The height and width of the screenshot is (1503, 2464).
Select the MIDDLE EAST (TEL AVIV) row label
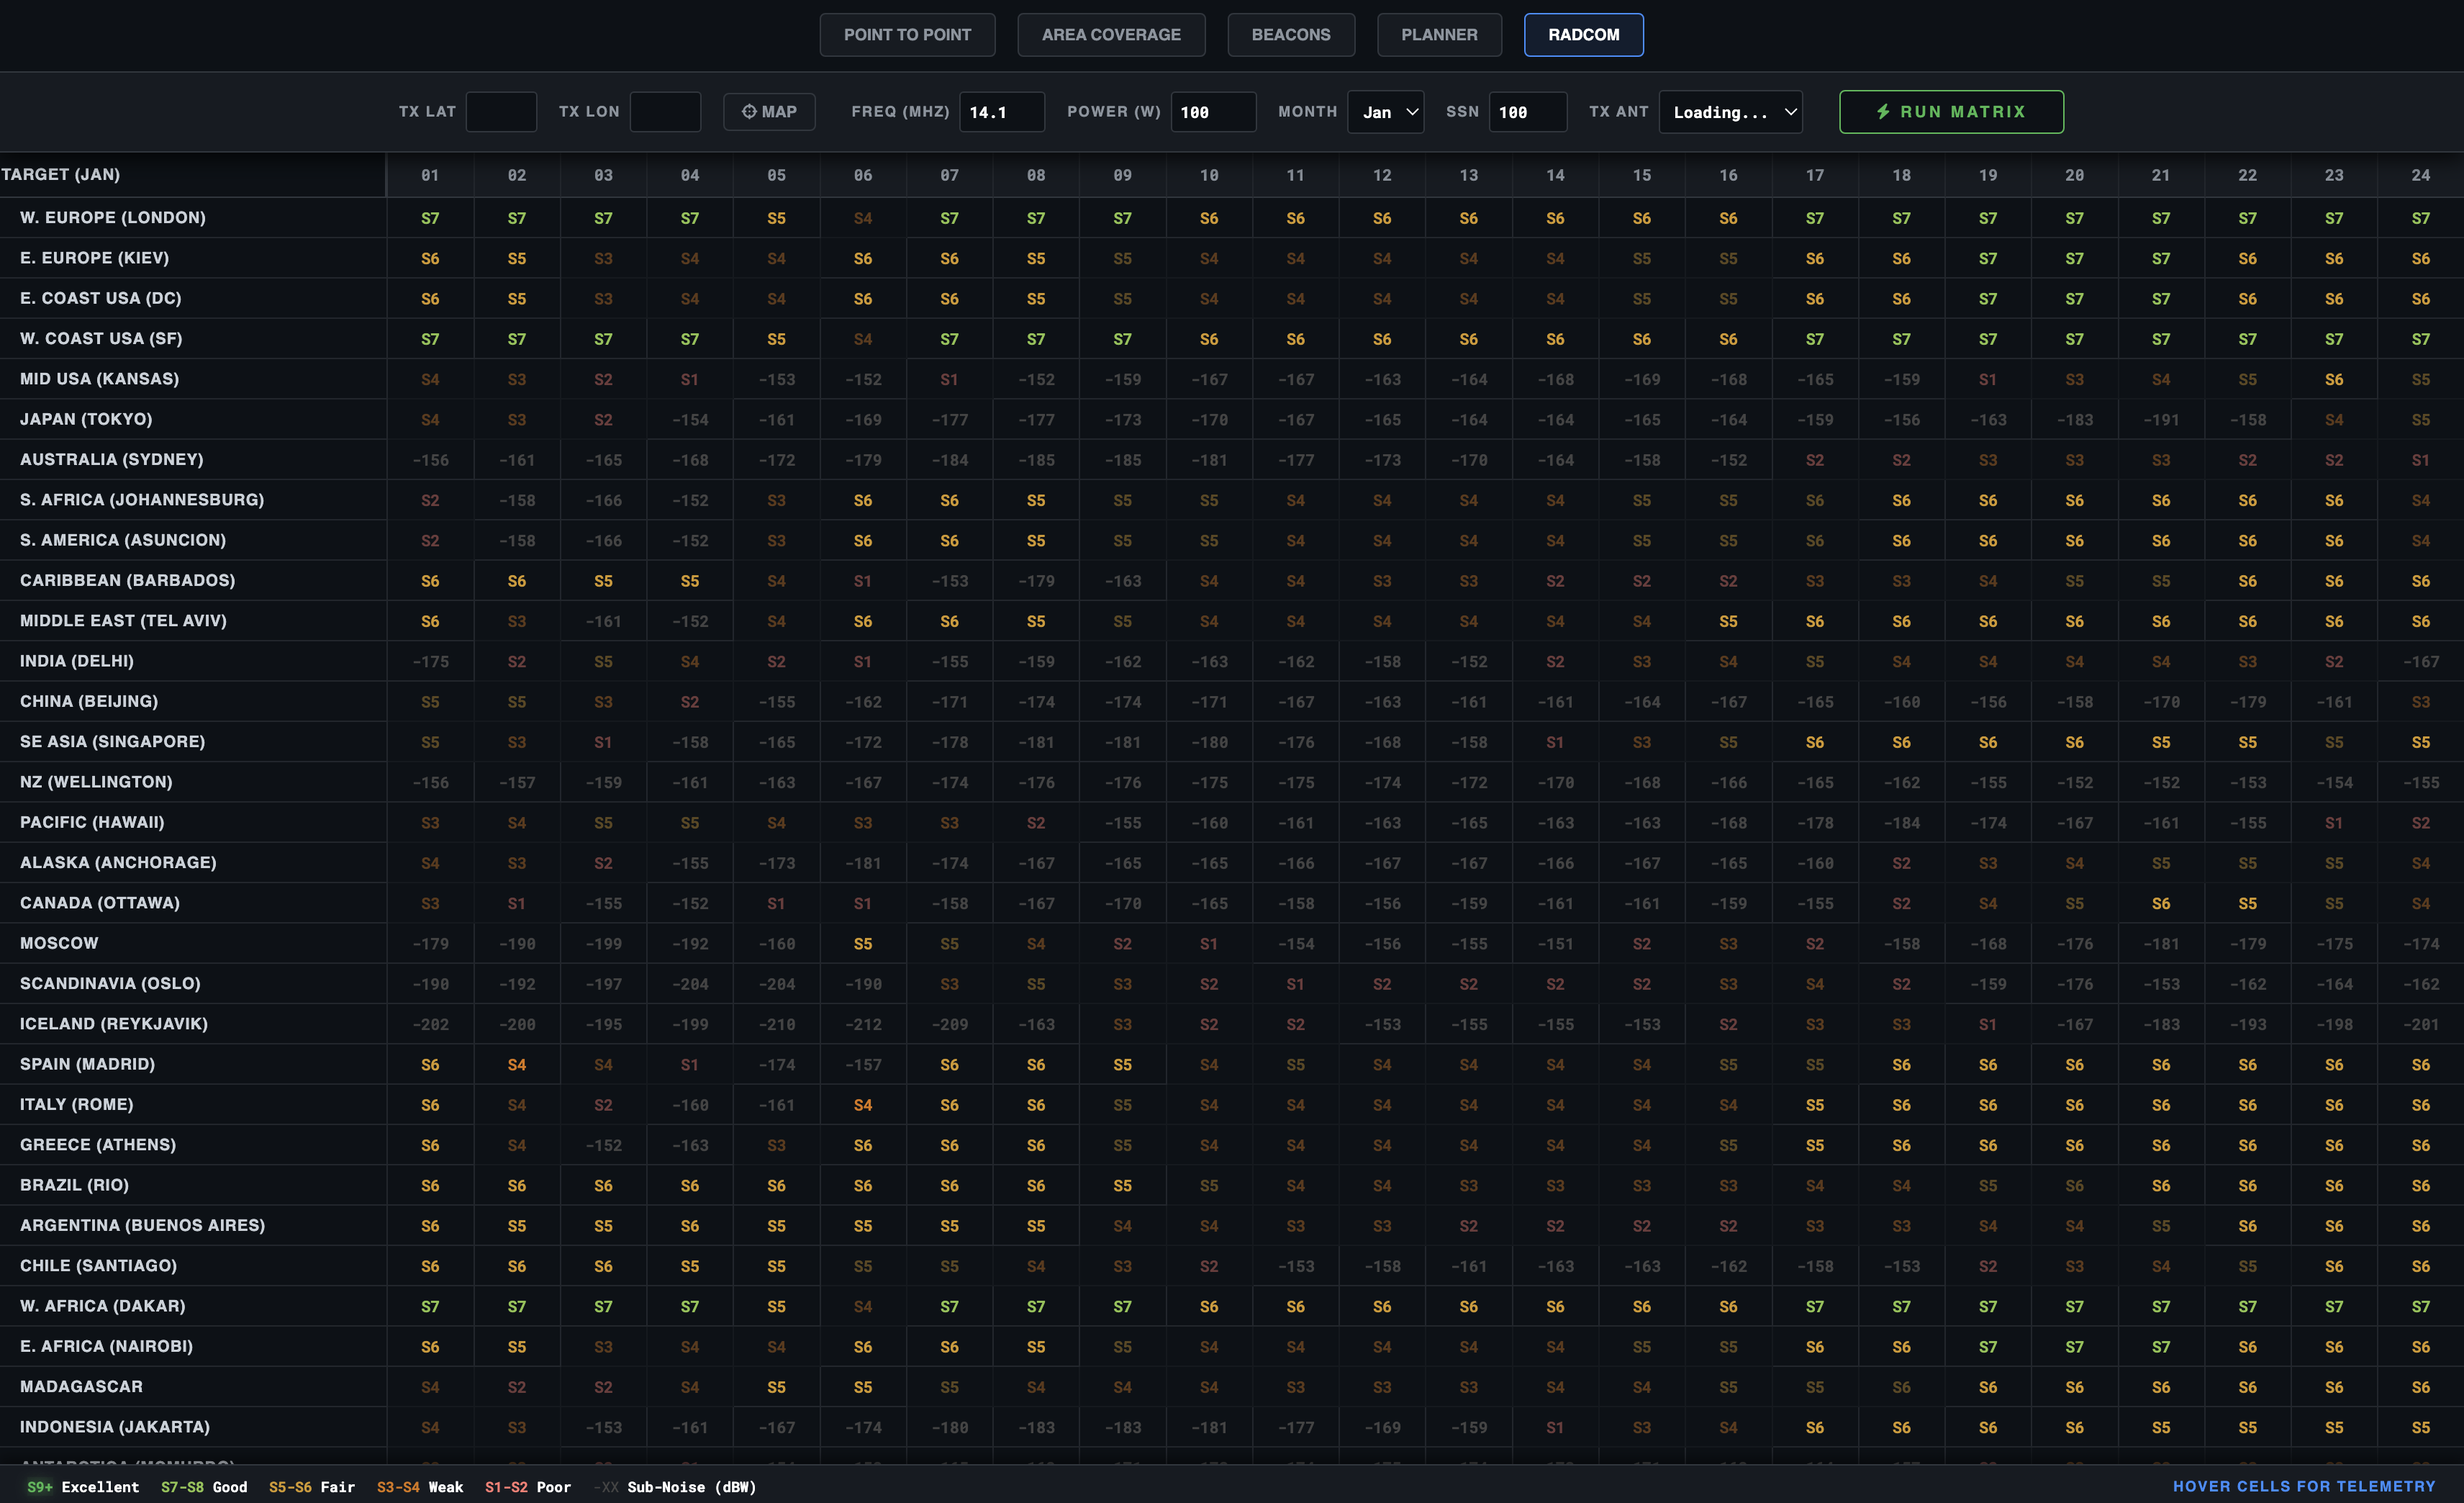coord(123,620)
